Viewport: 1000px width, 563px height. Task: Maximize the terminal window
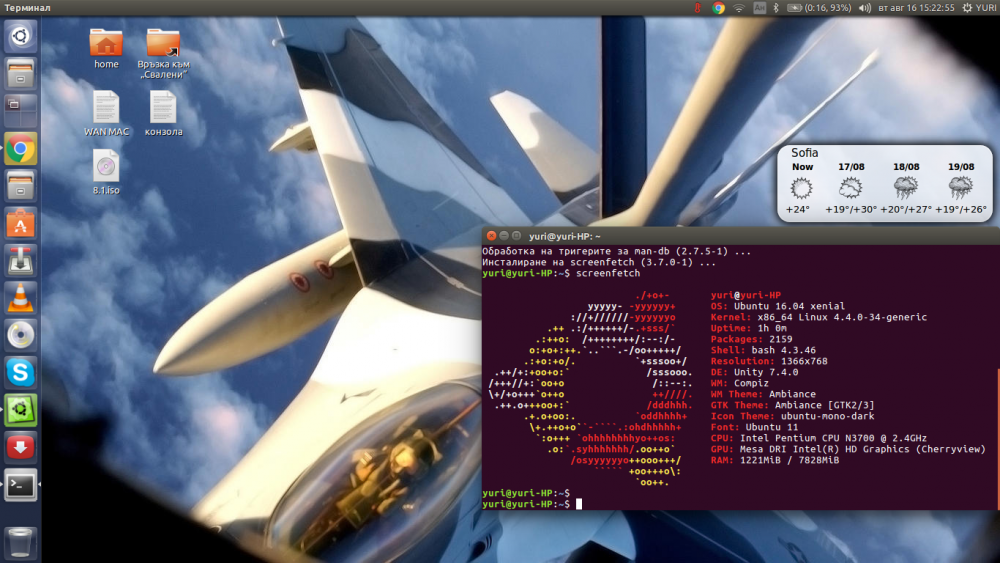pos(517,236)
